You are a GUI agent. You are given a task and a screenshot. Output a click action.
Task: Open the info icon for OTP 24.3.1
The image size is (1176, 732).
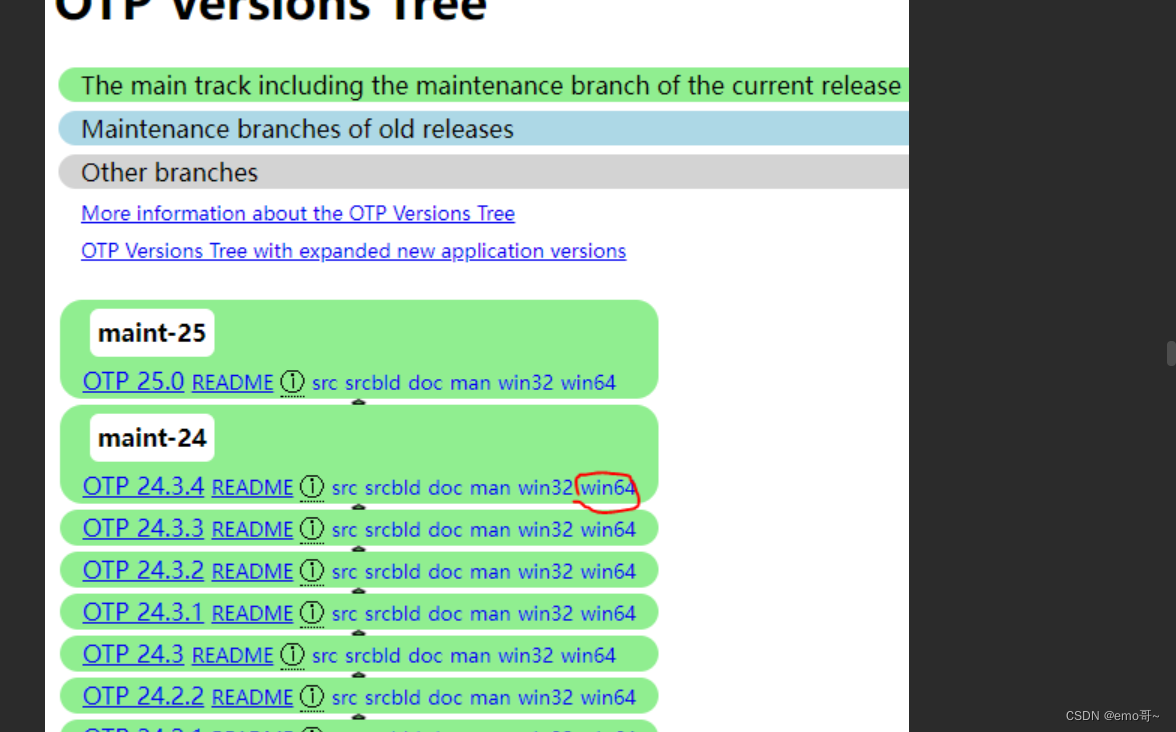click(x=311, y=614)
